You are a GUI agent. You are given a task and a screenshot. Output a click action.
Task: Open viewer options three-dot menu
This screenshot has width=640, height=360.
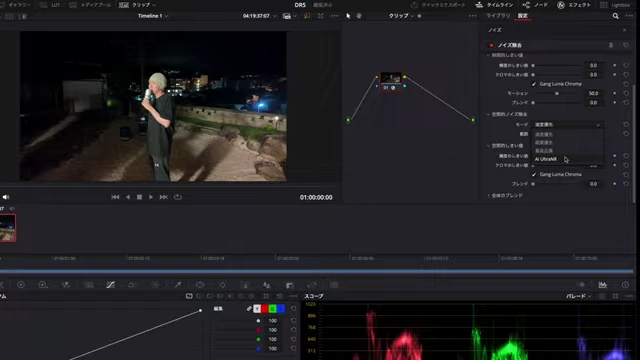pyautogui.click(x=335, y=16)
